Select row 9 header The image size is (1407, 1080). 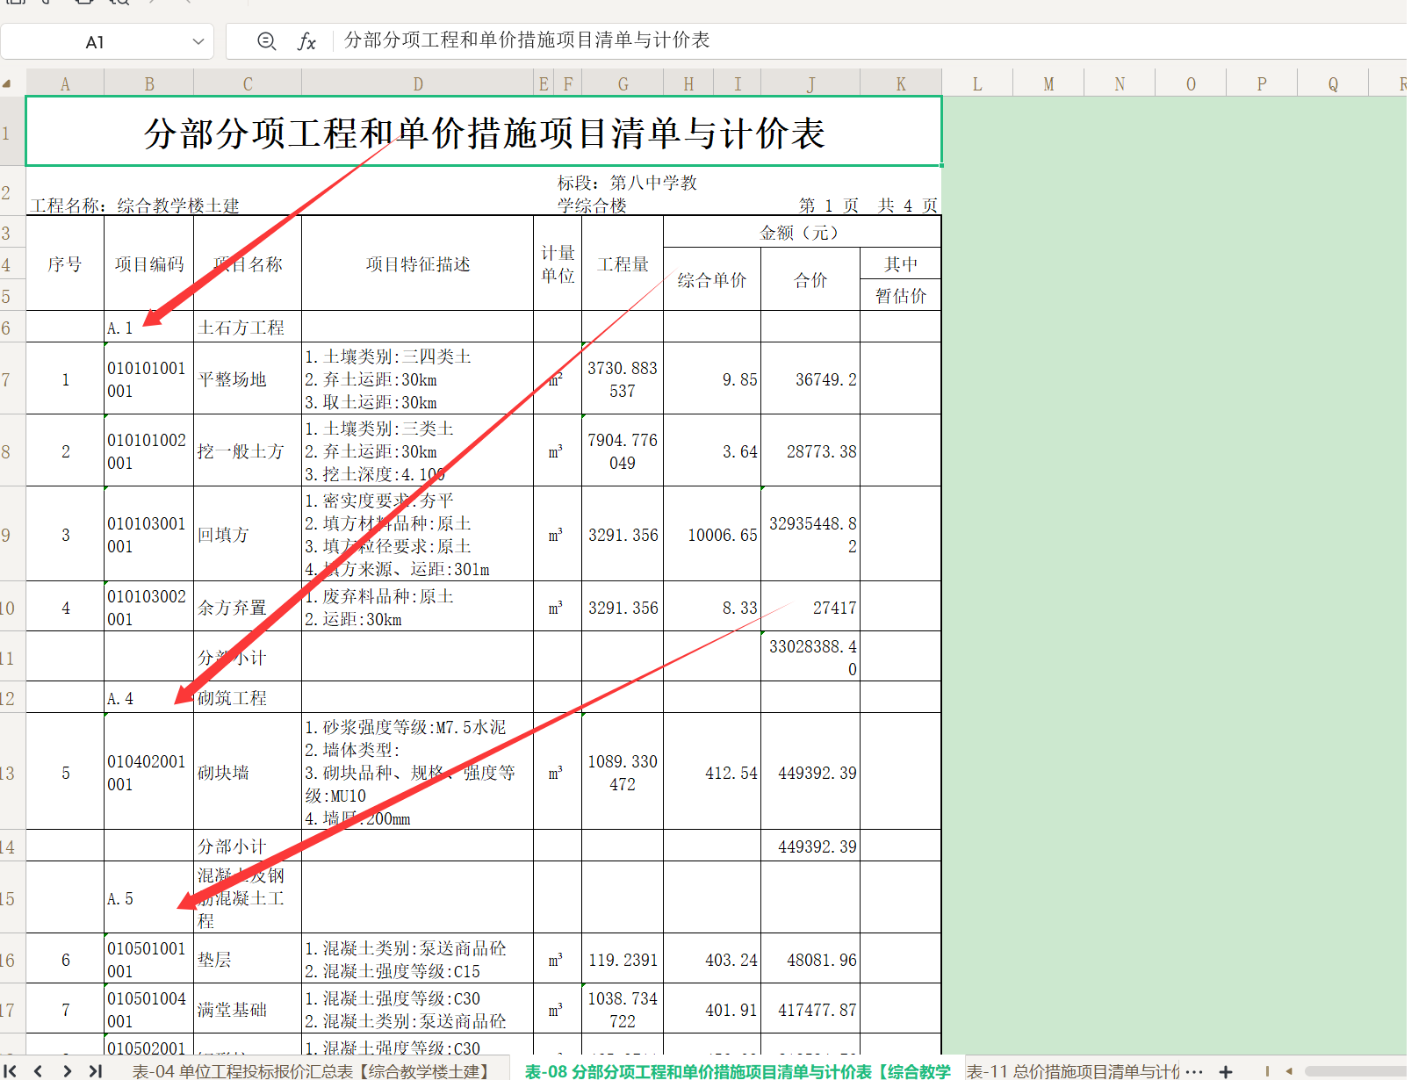(x=12, y=534)
